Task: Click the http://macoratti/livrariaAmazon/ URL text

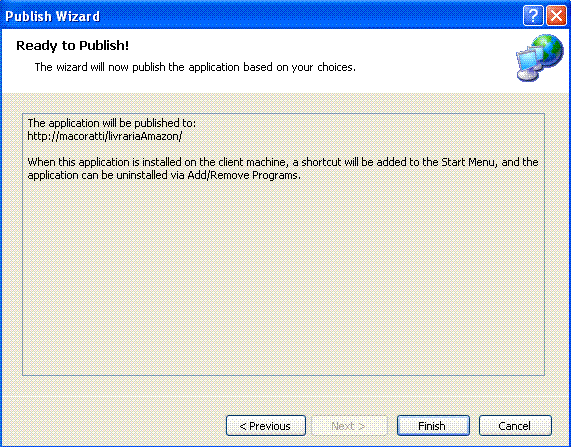Action: click(105, 136)
